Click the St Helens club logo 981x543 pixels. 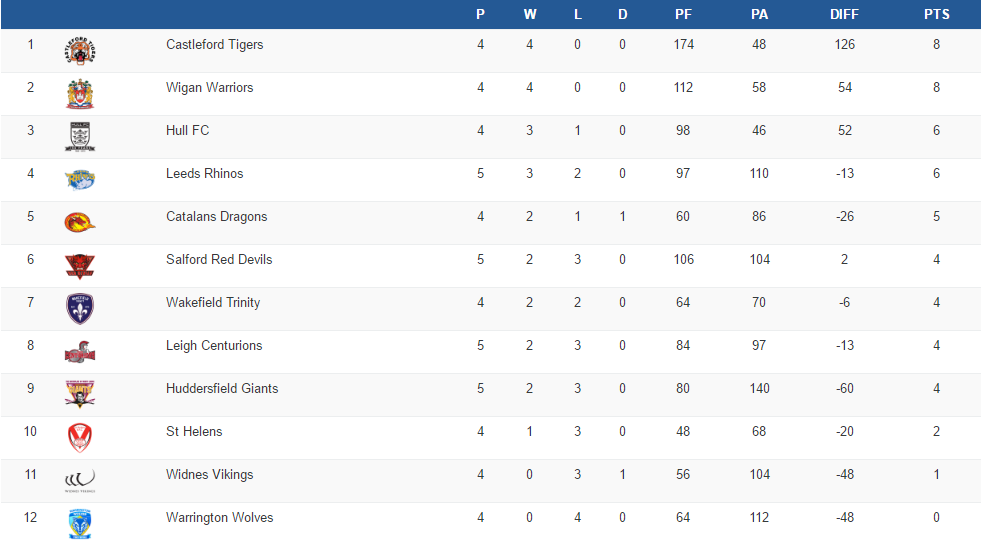(x=80, y=438)
